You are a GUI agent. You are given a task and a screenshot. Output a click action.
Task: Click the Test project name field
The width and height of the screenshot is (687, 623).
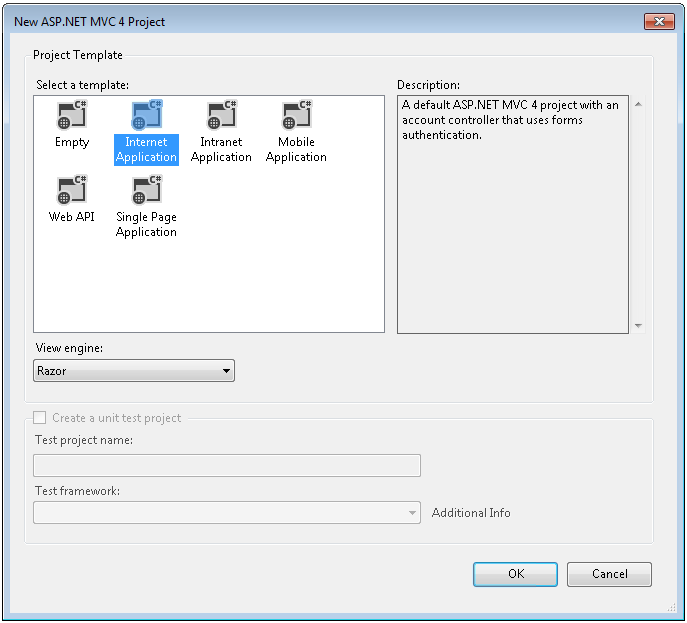click(227, 465)
